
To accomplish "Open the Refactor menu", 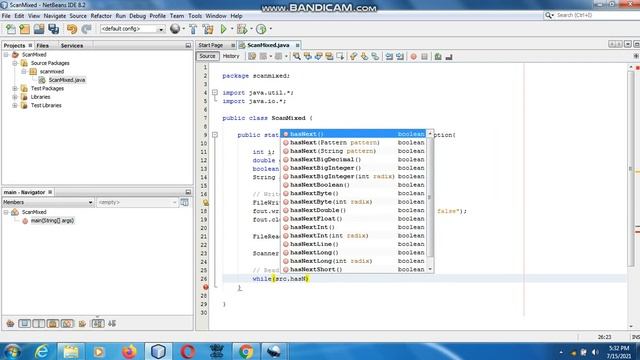I will point(101,16).
